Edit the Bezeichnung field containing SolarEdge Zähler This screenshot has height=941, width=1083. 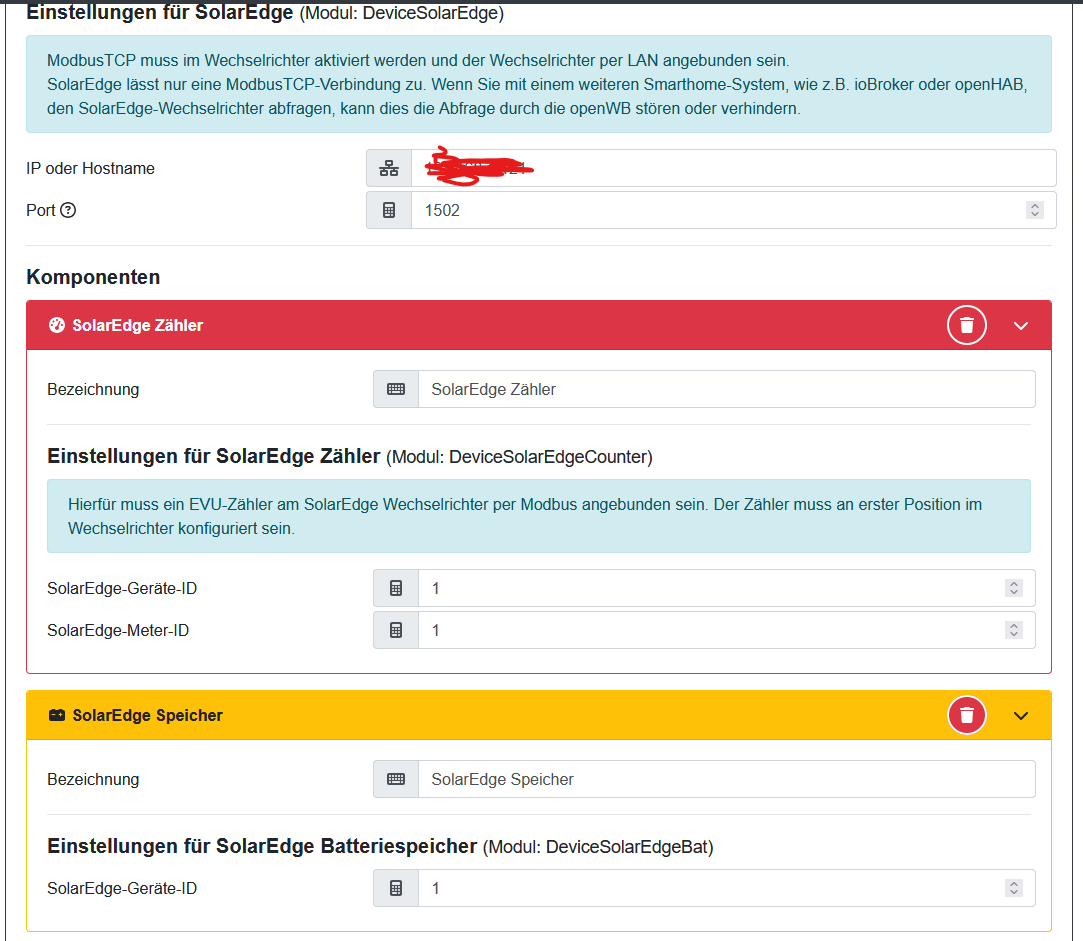pyautogui.click(x=727, y=389)
